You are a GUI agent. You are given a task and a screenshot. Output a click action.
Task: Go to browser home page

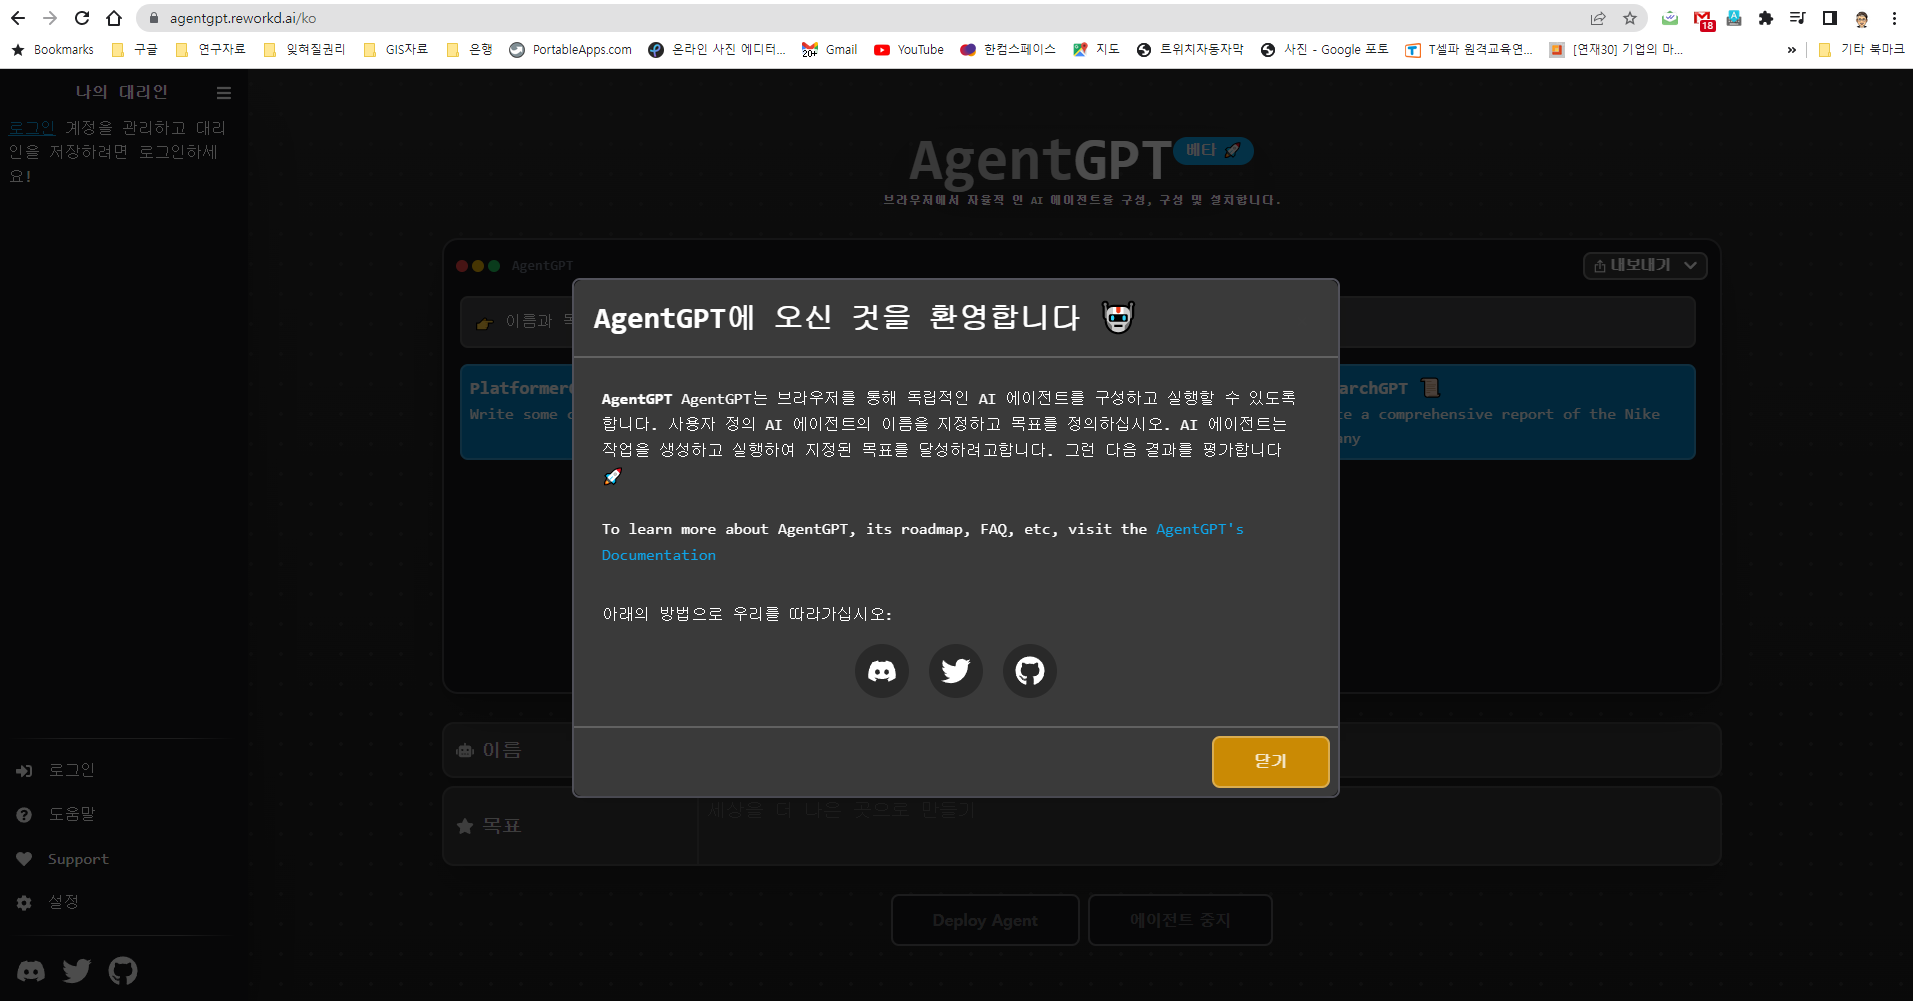pyautogui.click(x=114, y=18)
